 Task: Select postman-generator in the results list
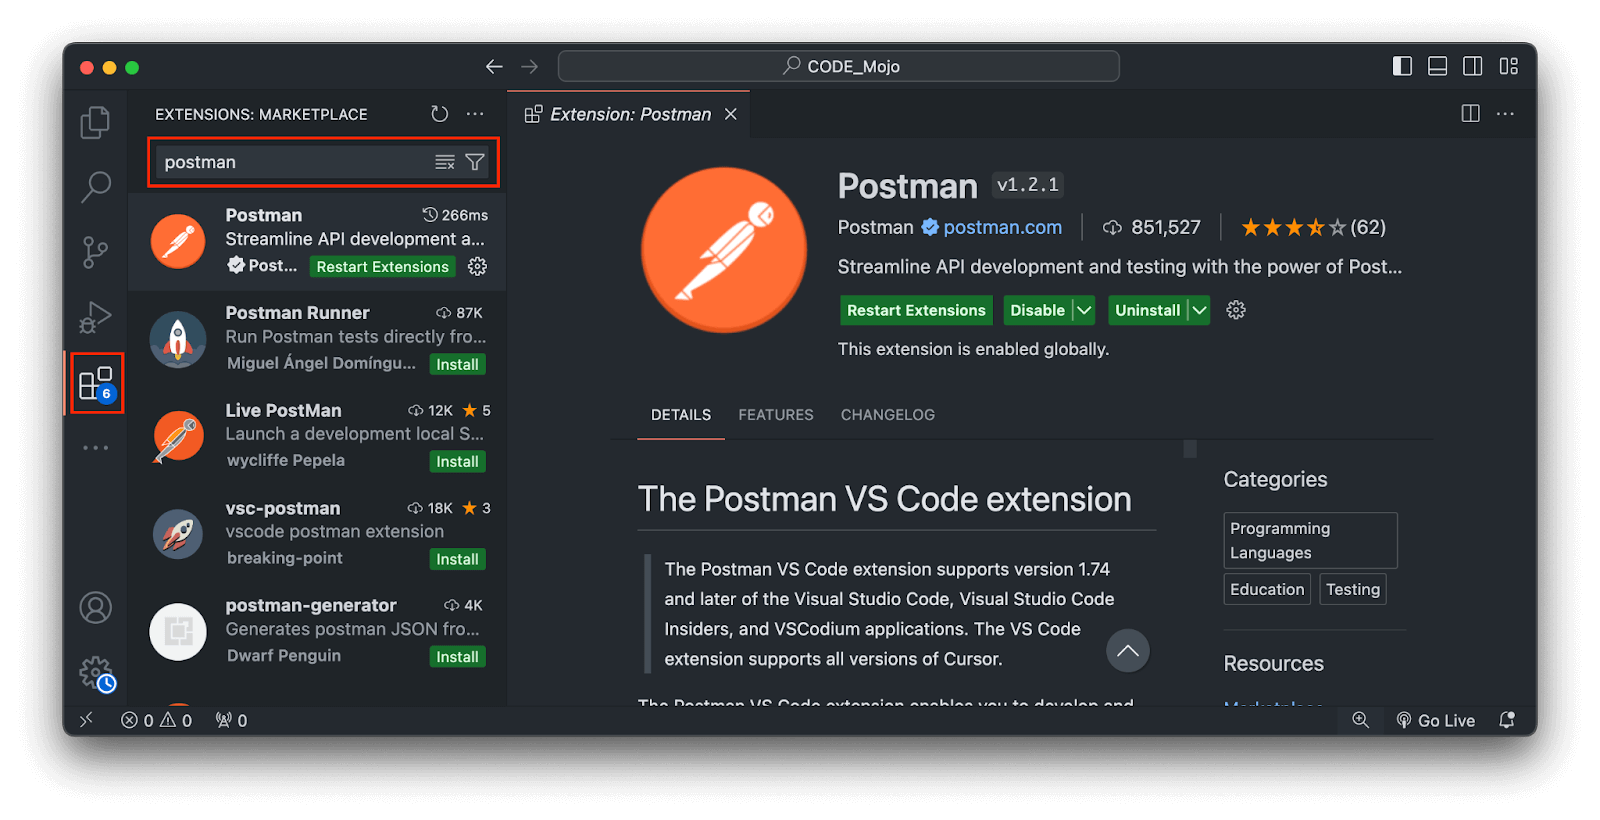pyautogui.click(x=317, y=631)
